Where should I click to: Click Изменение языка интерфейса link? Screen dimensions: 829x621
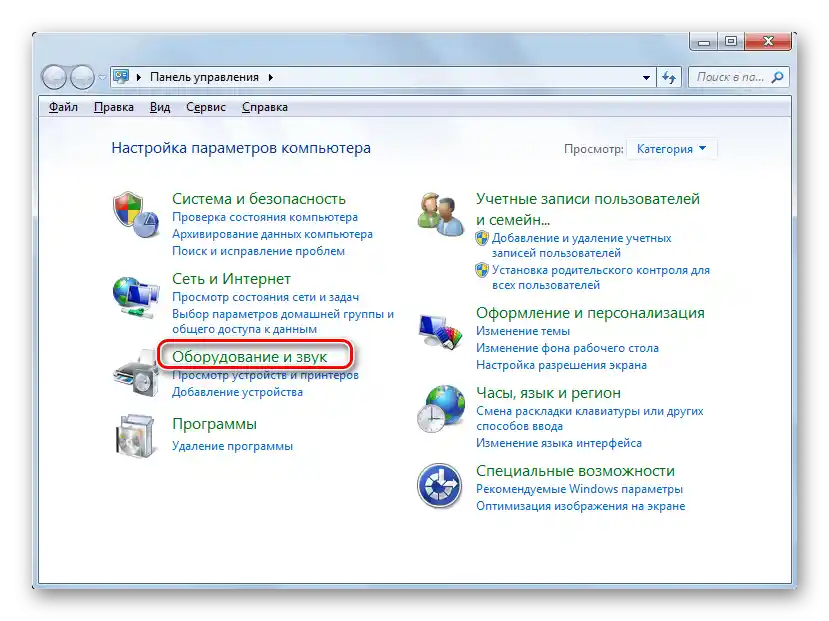coord(559,443)
